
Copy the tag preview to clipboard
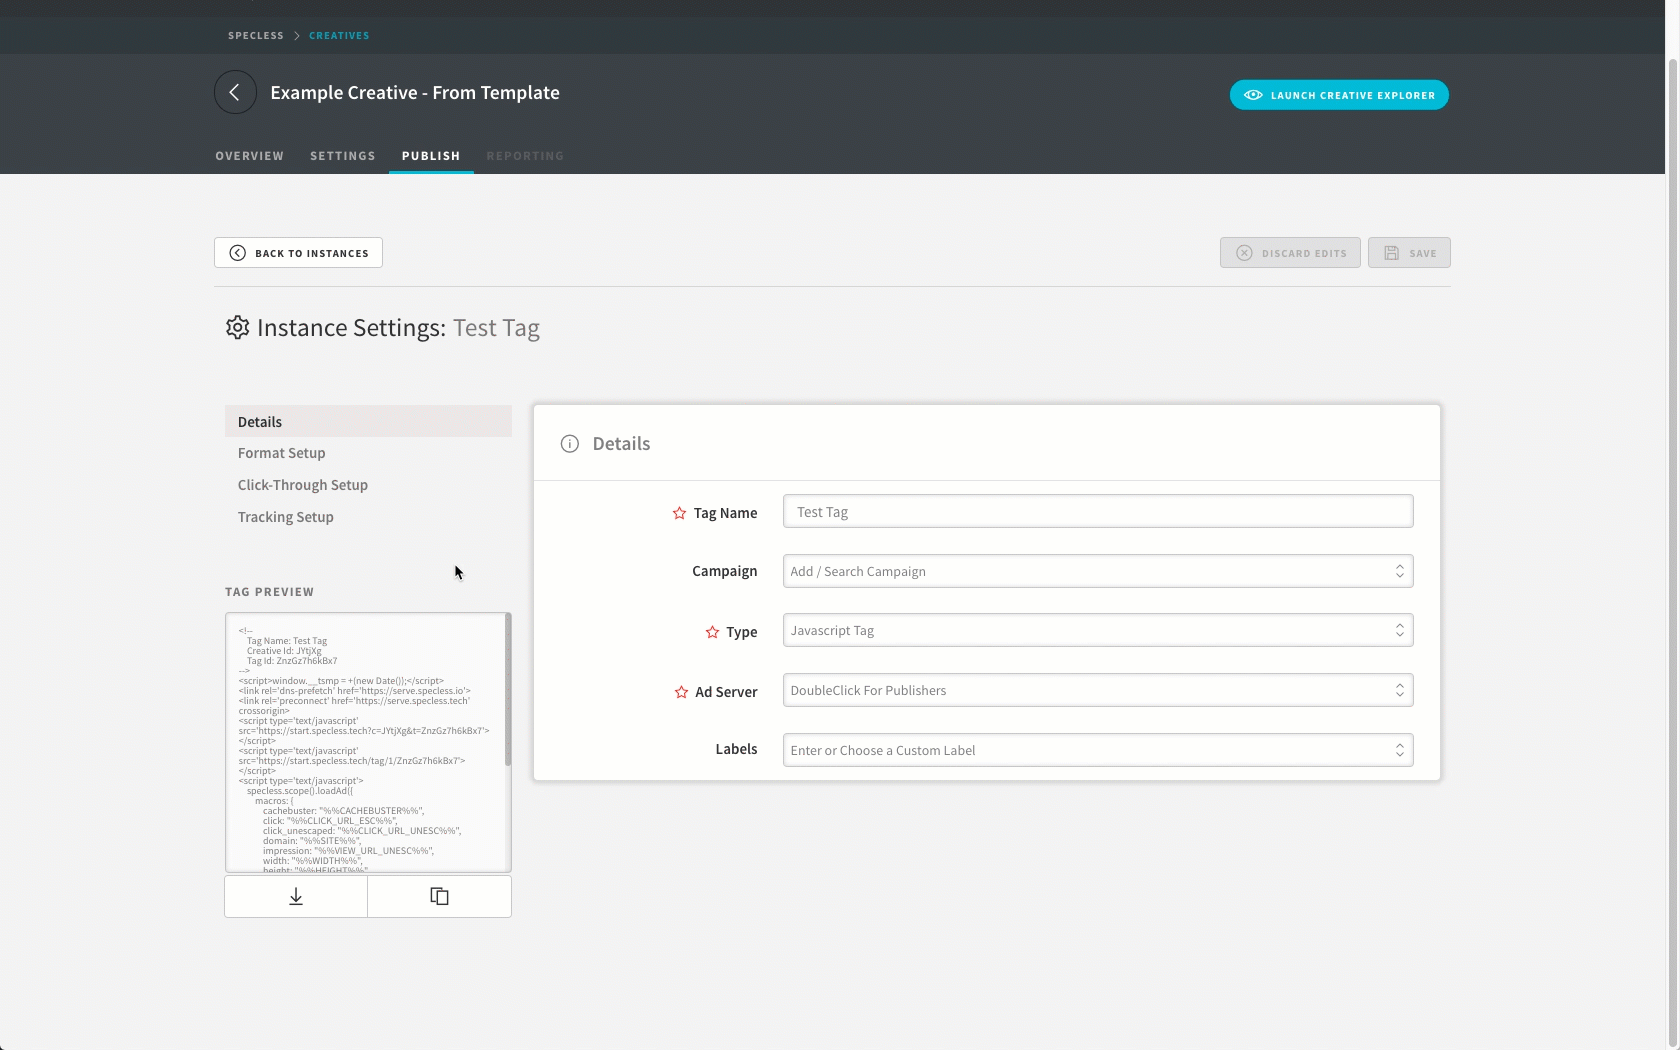click(439, 896)
